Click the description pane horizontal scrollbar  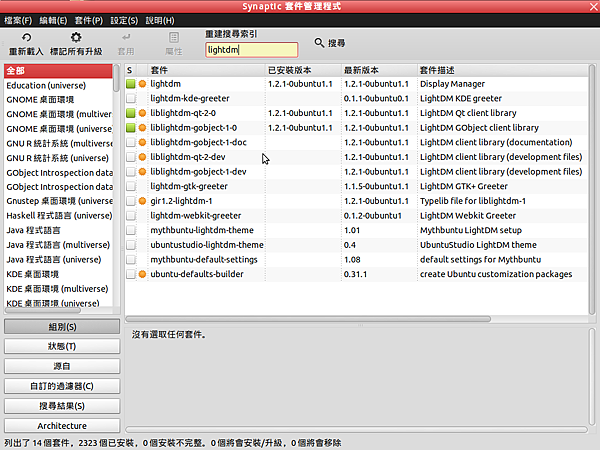point(356,430)
